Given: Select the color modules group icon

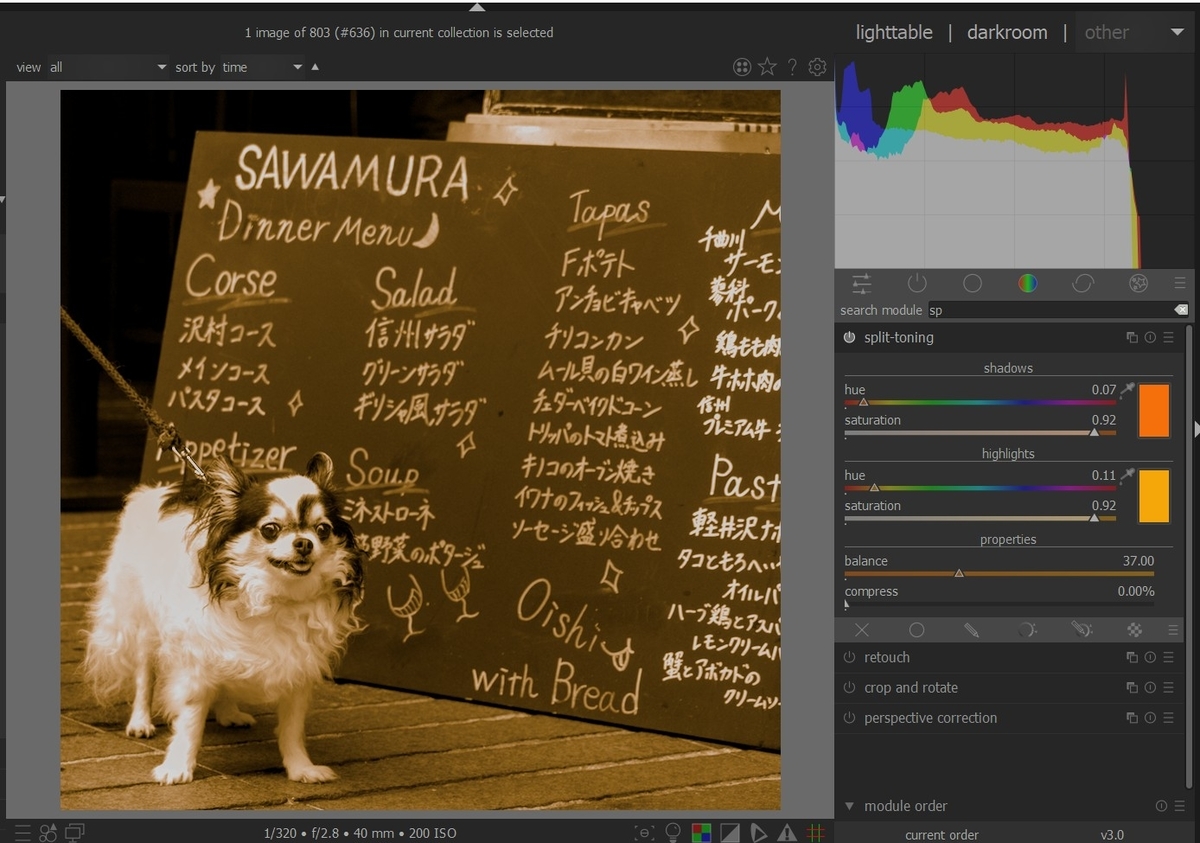Looking at the screenshot, I should click(x=1027, y=283).
